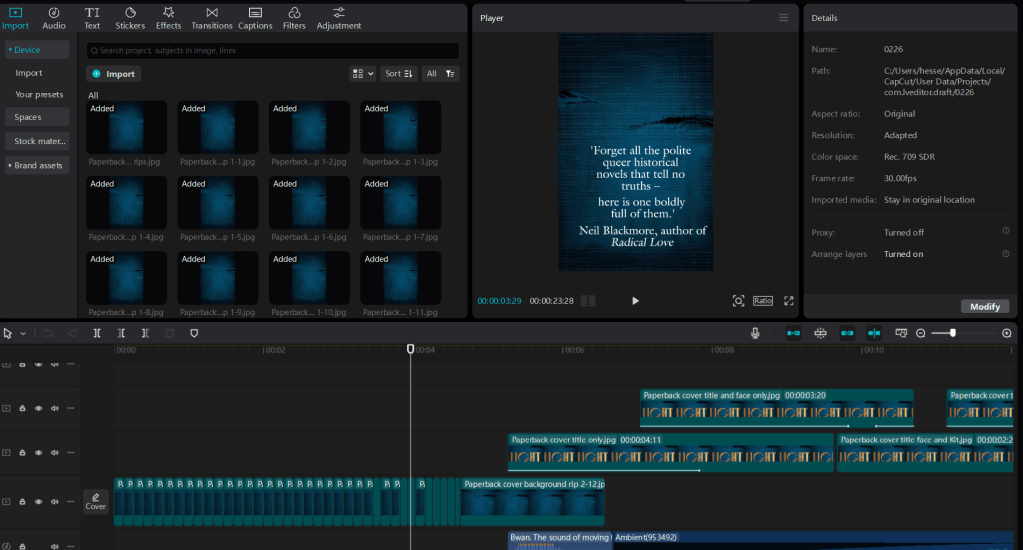Click the fullscreen icon in the Player
The image size is (1023, 550).
788,301
